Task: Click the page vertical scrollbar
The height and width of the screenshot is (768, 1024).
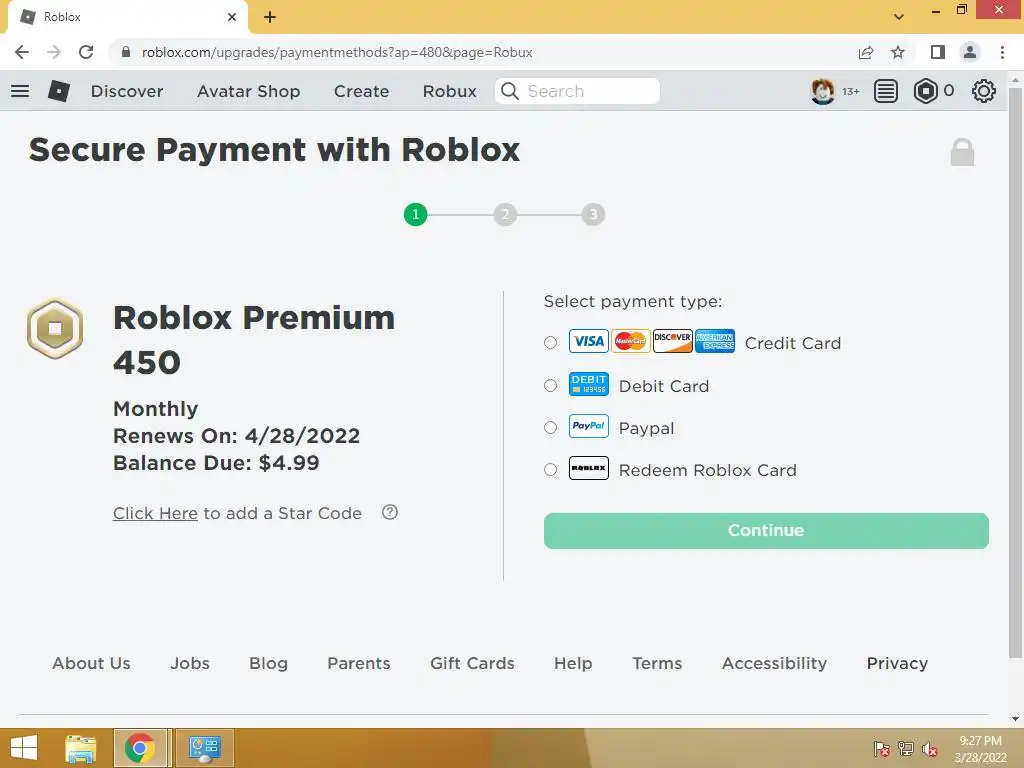Action: tap(1015, 372)
